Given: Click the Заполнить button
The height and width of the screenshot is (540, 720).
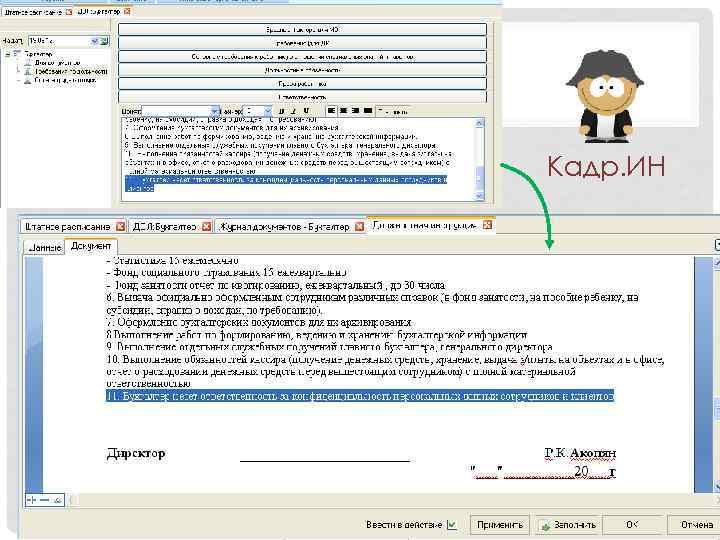Looking at the screenshot, I should tap(568, 525).
